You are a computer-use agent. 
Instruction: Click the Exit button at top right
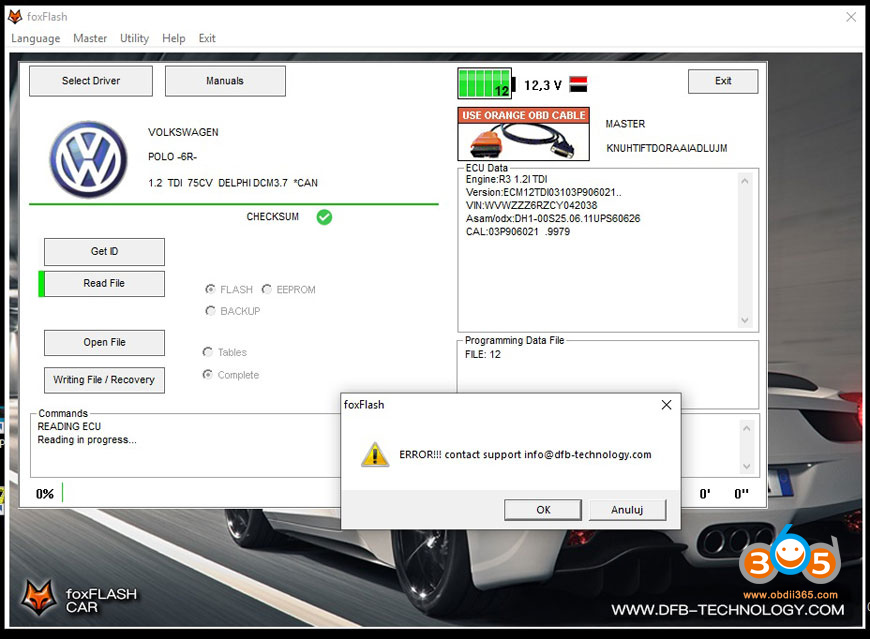pyautogui.click(x=723, y=82)
